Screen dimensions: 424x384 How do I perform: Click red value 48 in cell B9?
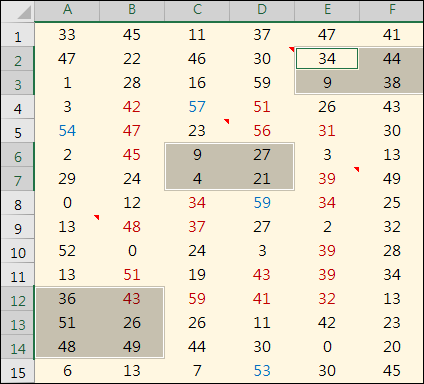(x=132, y=227)
